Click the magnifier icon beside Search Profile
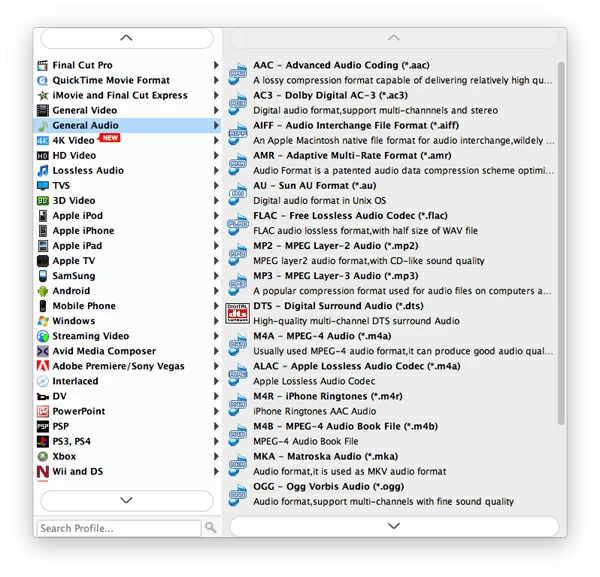 [x=211, y=527]
